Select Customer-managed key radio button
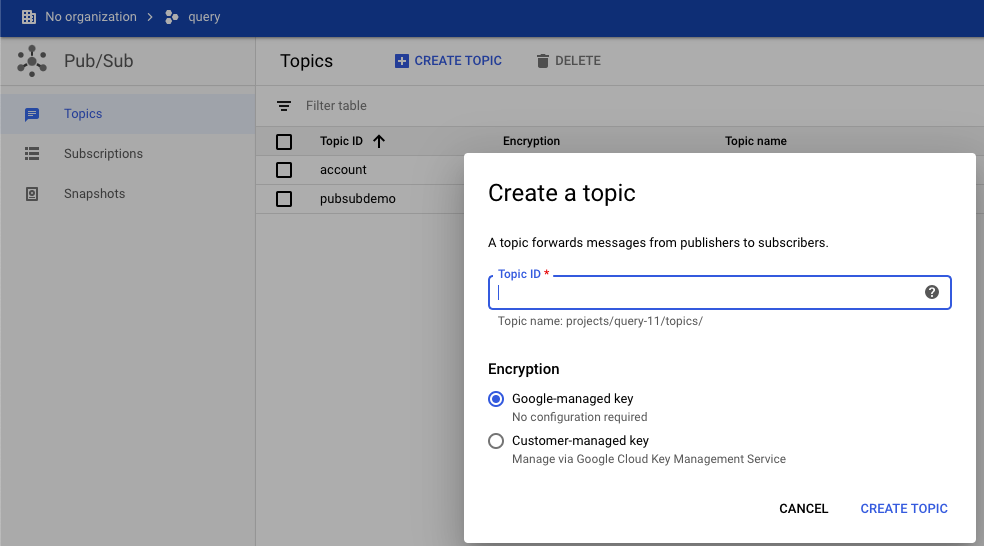This screenshot has width=984, height=546. [x=496, y=441]
